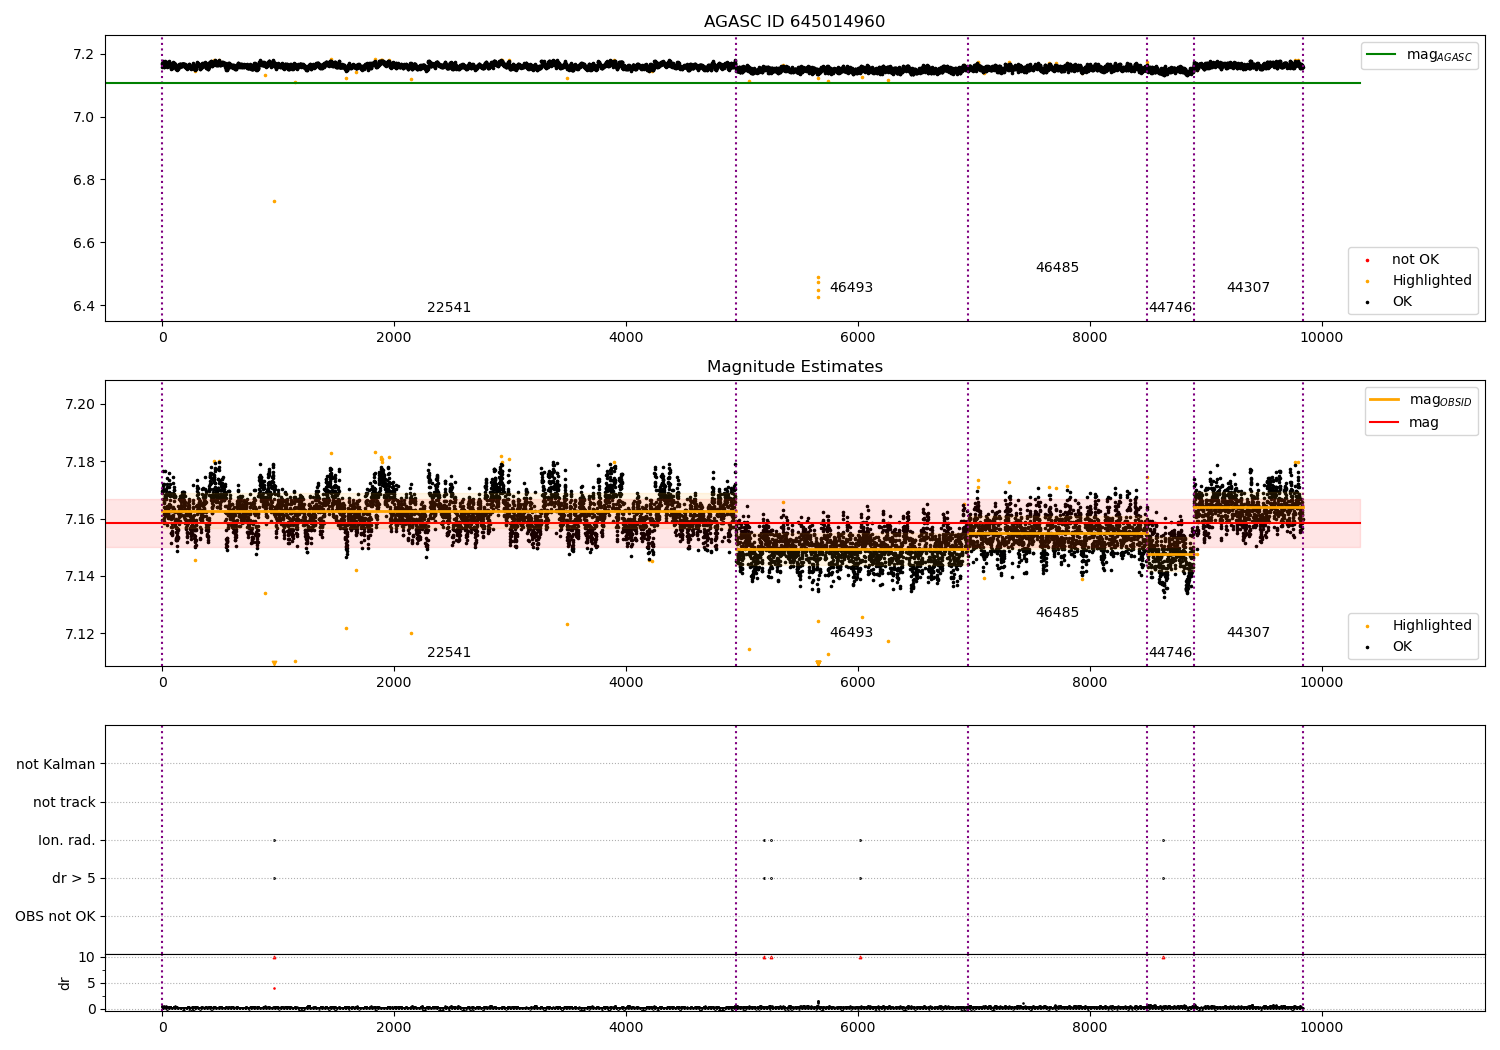Viewport: 1500px width, 1050px height.
Task: Click obsid label 44746 in Magnitude Estimates plot
Action: point(1170,653)
